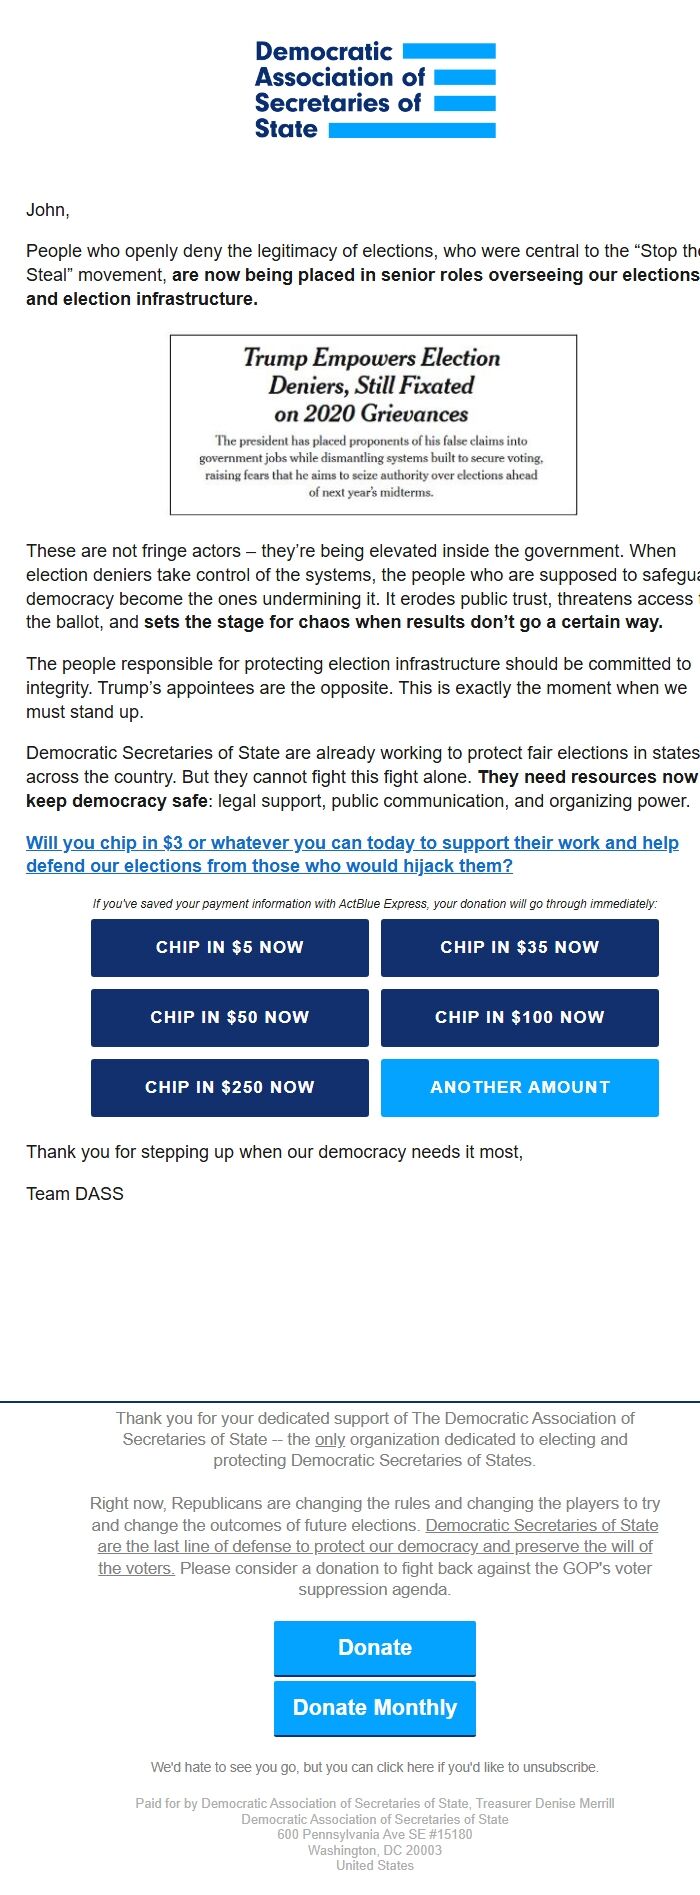Screen dimensions: 700x1895
Task: Click the Chip In $100 Now button
Action: 518,1017
